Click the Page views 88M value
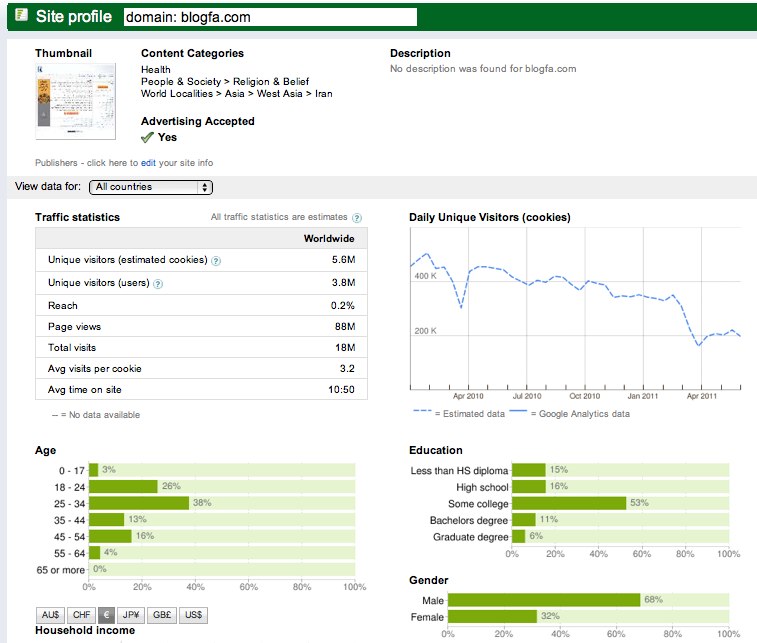 pos(345,327)
